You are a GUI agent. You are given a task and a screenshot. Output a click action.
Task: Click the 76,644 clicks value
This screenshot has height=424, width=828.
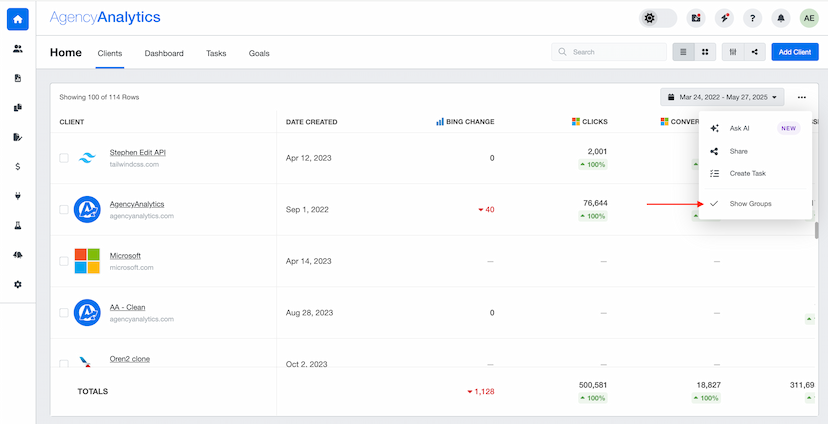click(595, 203)
